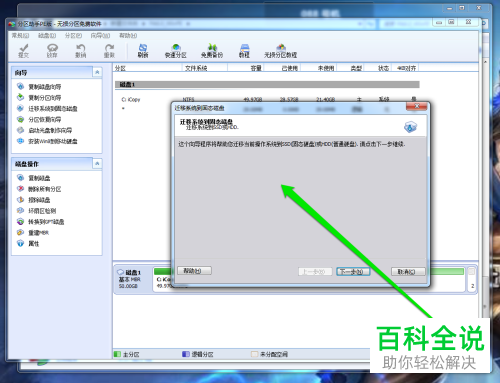The image size is (500, 383).
Task: Click 下一步 (Next) in the migration dialog
Action: point(353,272)
